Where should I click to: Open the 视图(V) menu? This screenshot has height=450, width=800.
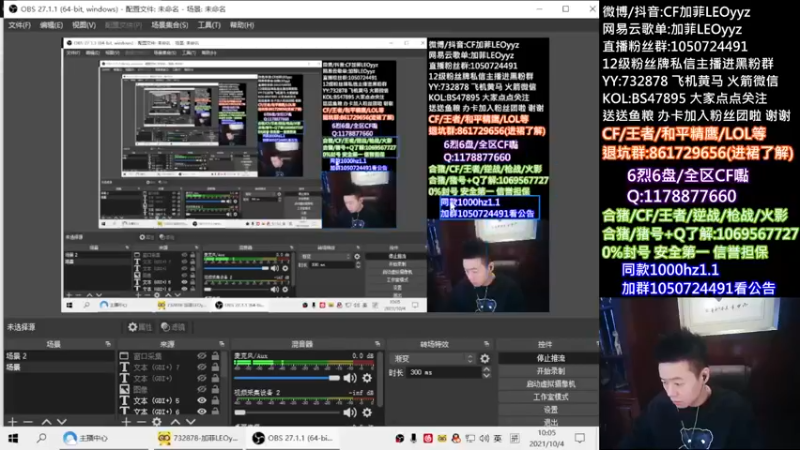[84, 25]
